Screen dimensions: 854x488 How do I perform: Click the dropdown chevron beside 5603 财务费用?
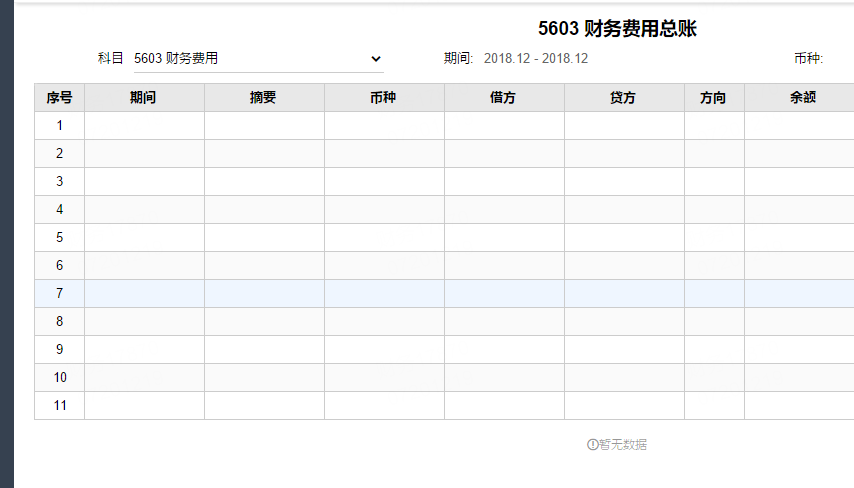click(376, 59)
